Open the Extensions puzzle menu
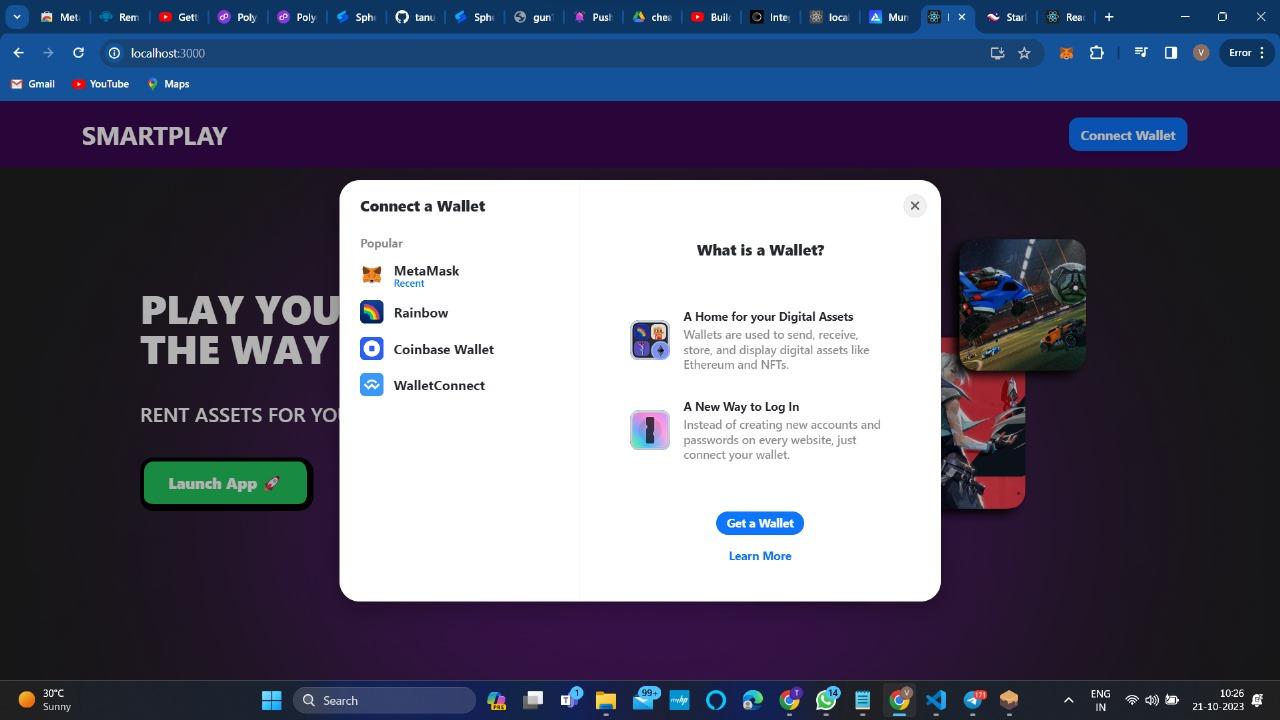This screenshot has width=1280, height=720. [x=1096, y=53]
